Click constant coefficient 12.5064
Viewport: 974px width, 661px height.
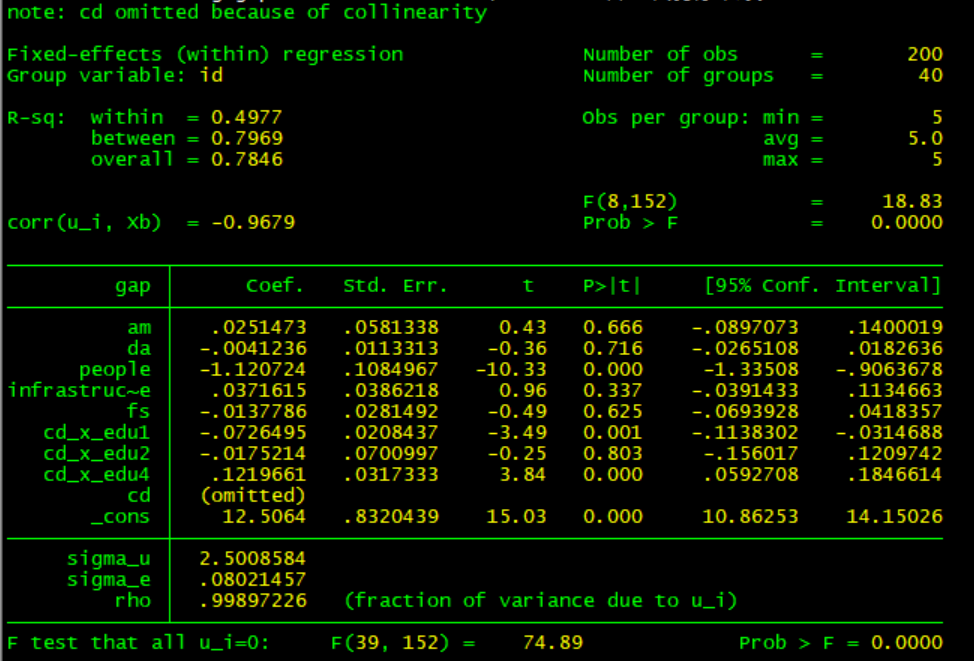[264, 517]
